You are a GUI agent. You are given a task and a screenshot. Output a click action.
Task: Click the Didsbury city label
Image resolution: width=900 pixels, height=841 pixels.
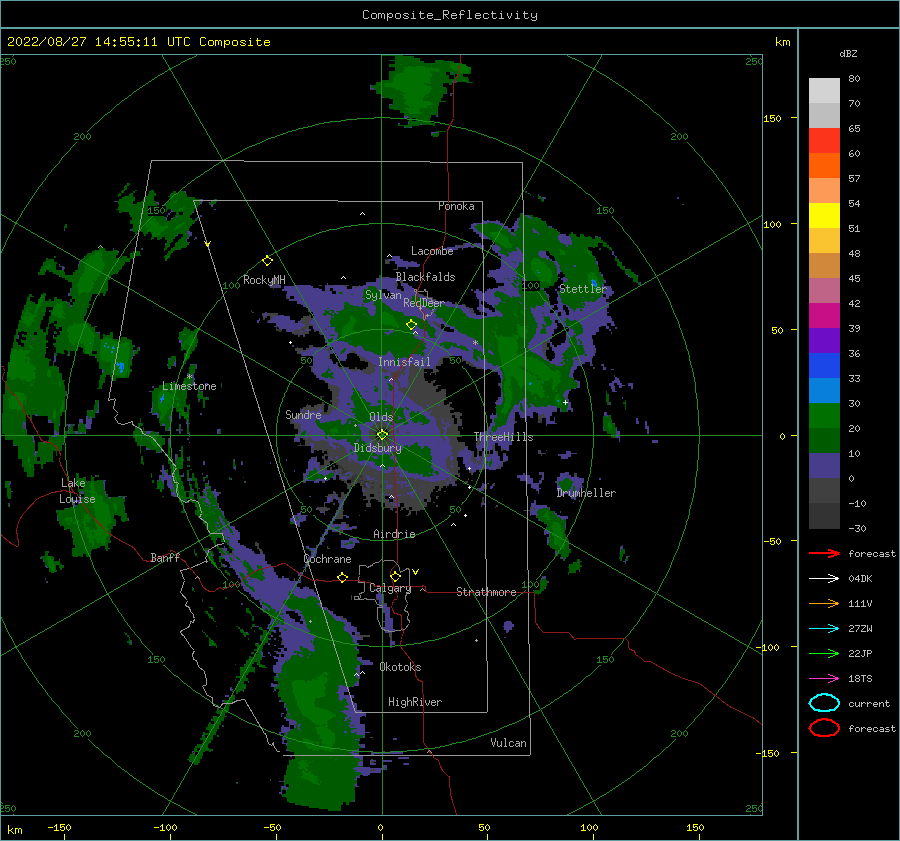pos(378,448)
